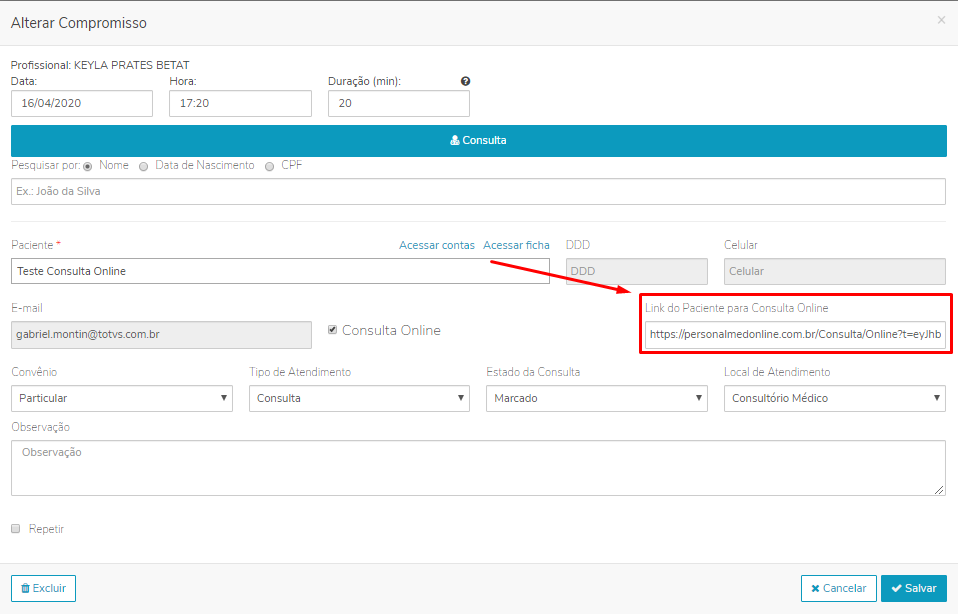
Task: Select the CPF search radio button
Action: (269, 166)
